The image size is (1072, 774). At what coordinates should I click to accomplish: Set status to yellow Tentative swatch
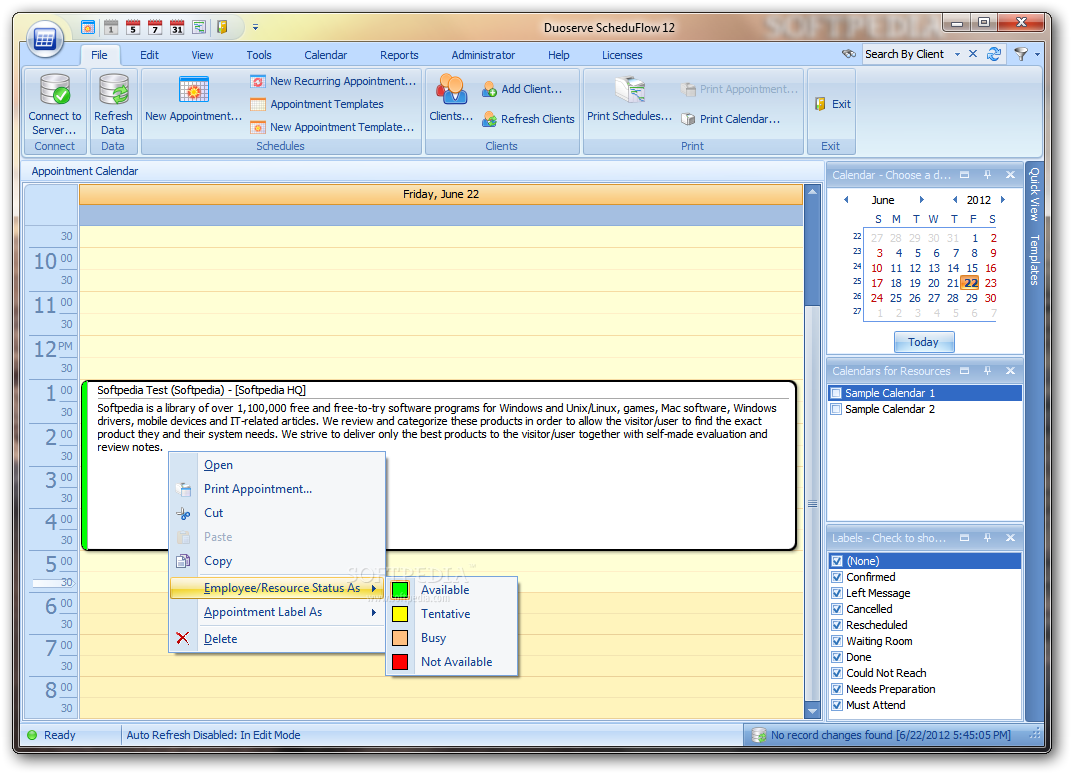400,614
